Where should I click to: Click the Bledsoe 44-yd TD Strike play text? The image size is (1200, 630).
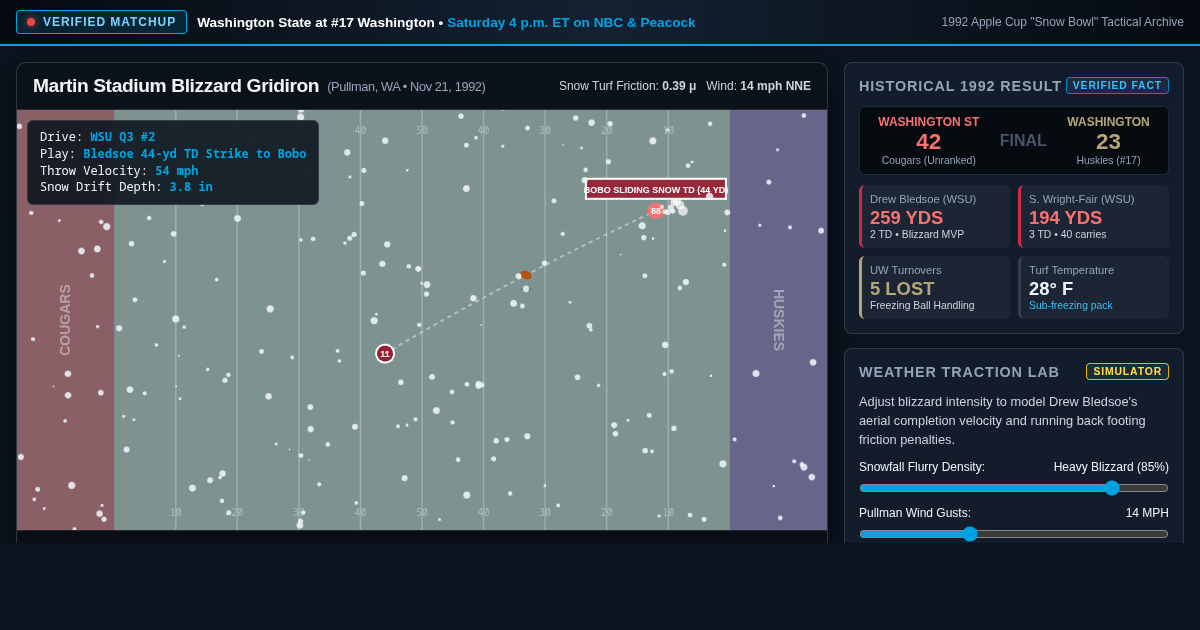coord(195,154)
